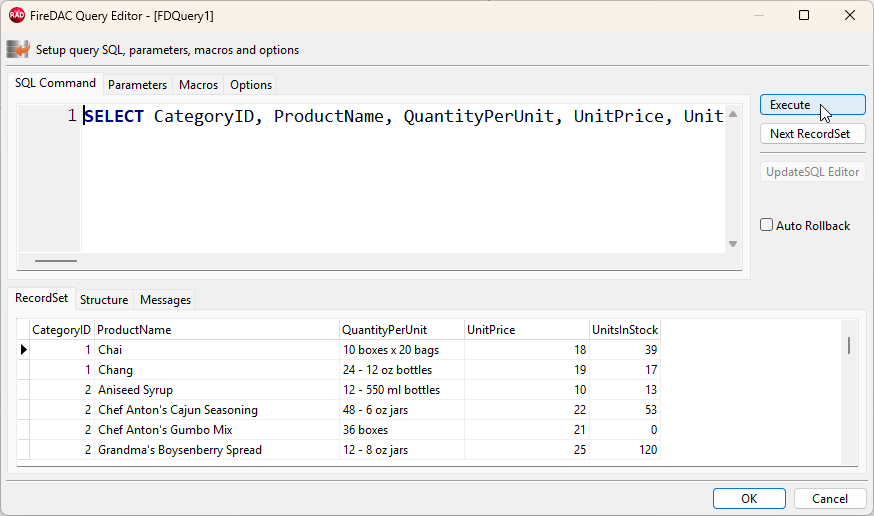Open the Macros tab
This screenshot has width=874, height=516.
tap(198, 85)
